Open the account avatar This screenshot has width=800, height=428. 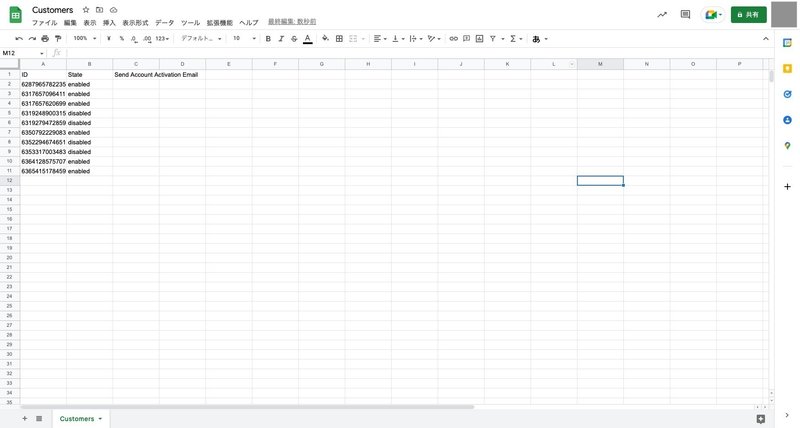[783, 14]
